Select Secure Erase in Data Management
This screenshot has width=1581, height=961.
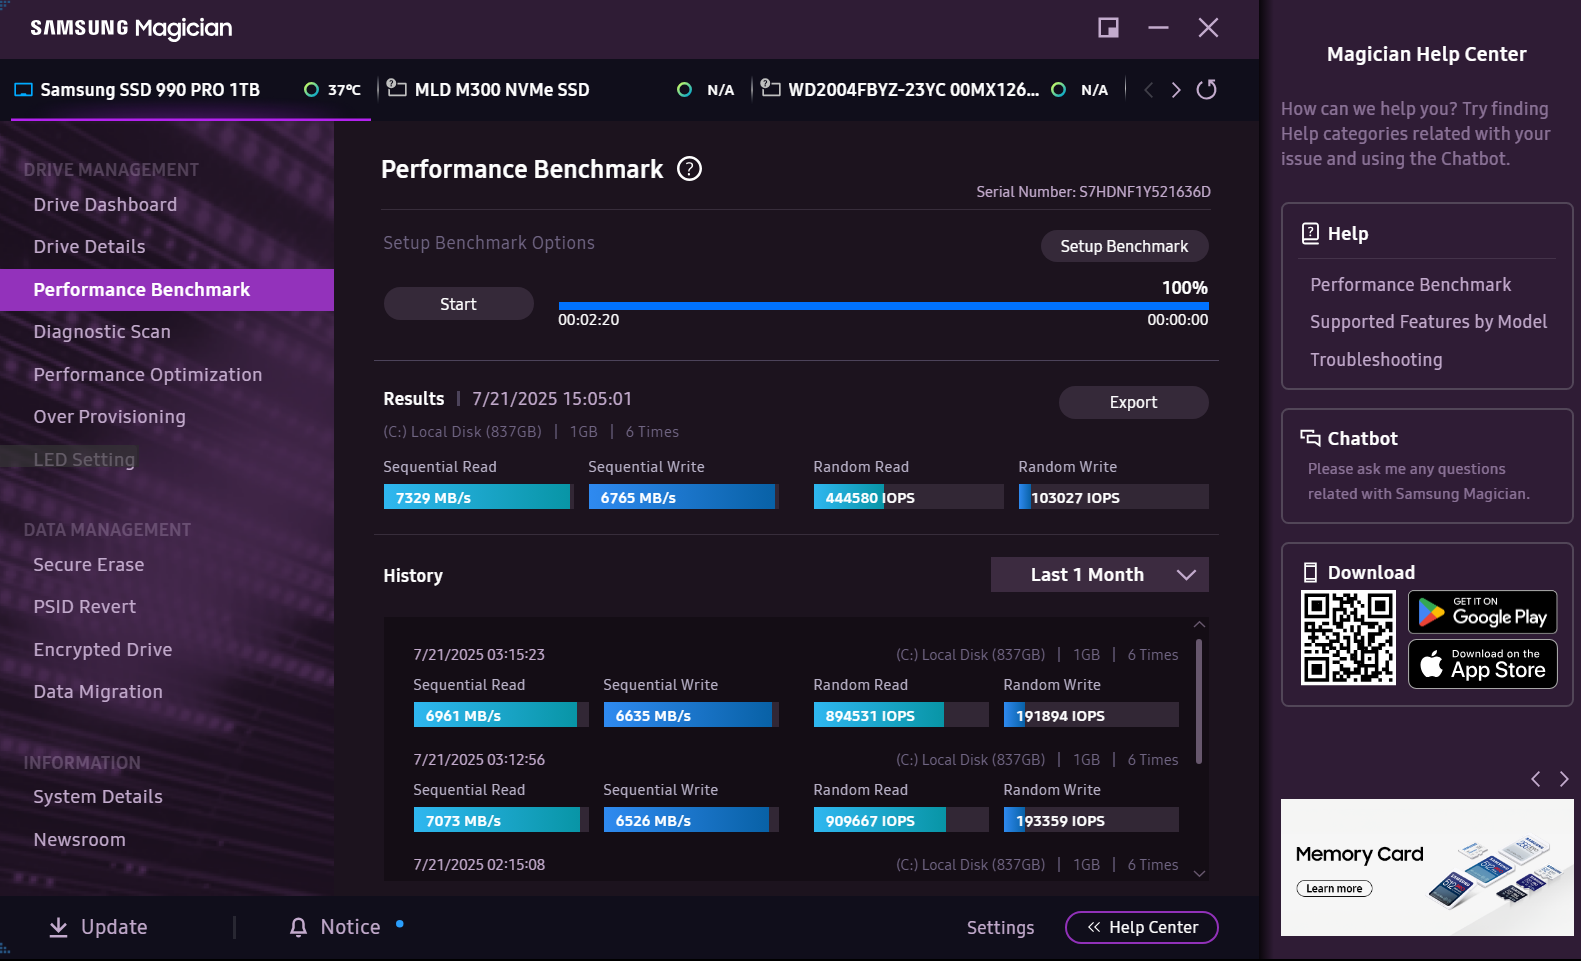[89, 565]
